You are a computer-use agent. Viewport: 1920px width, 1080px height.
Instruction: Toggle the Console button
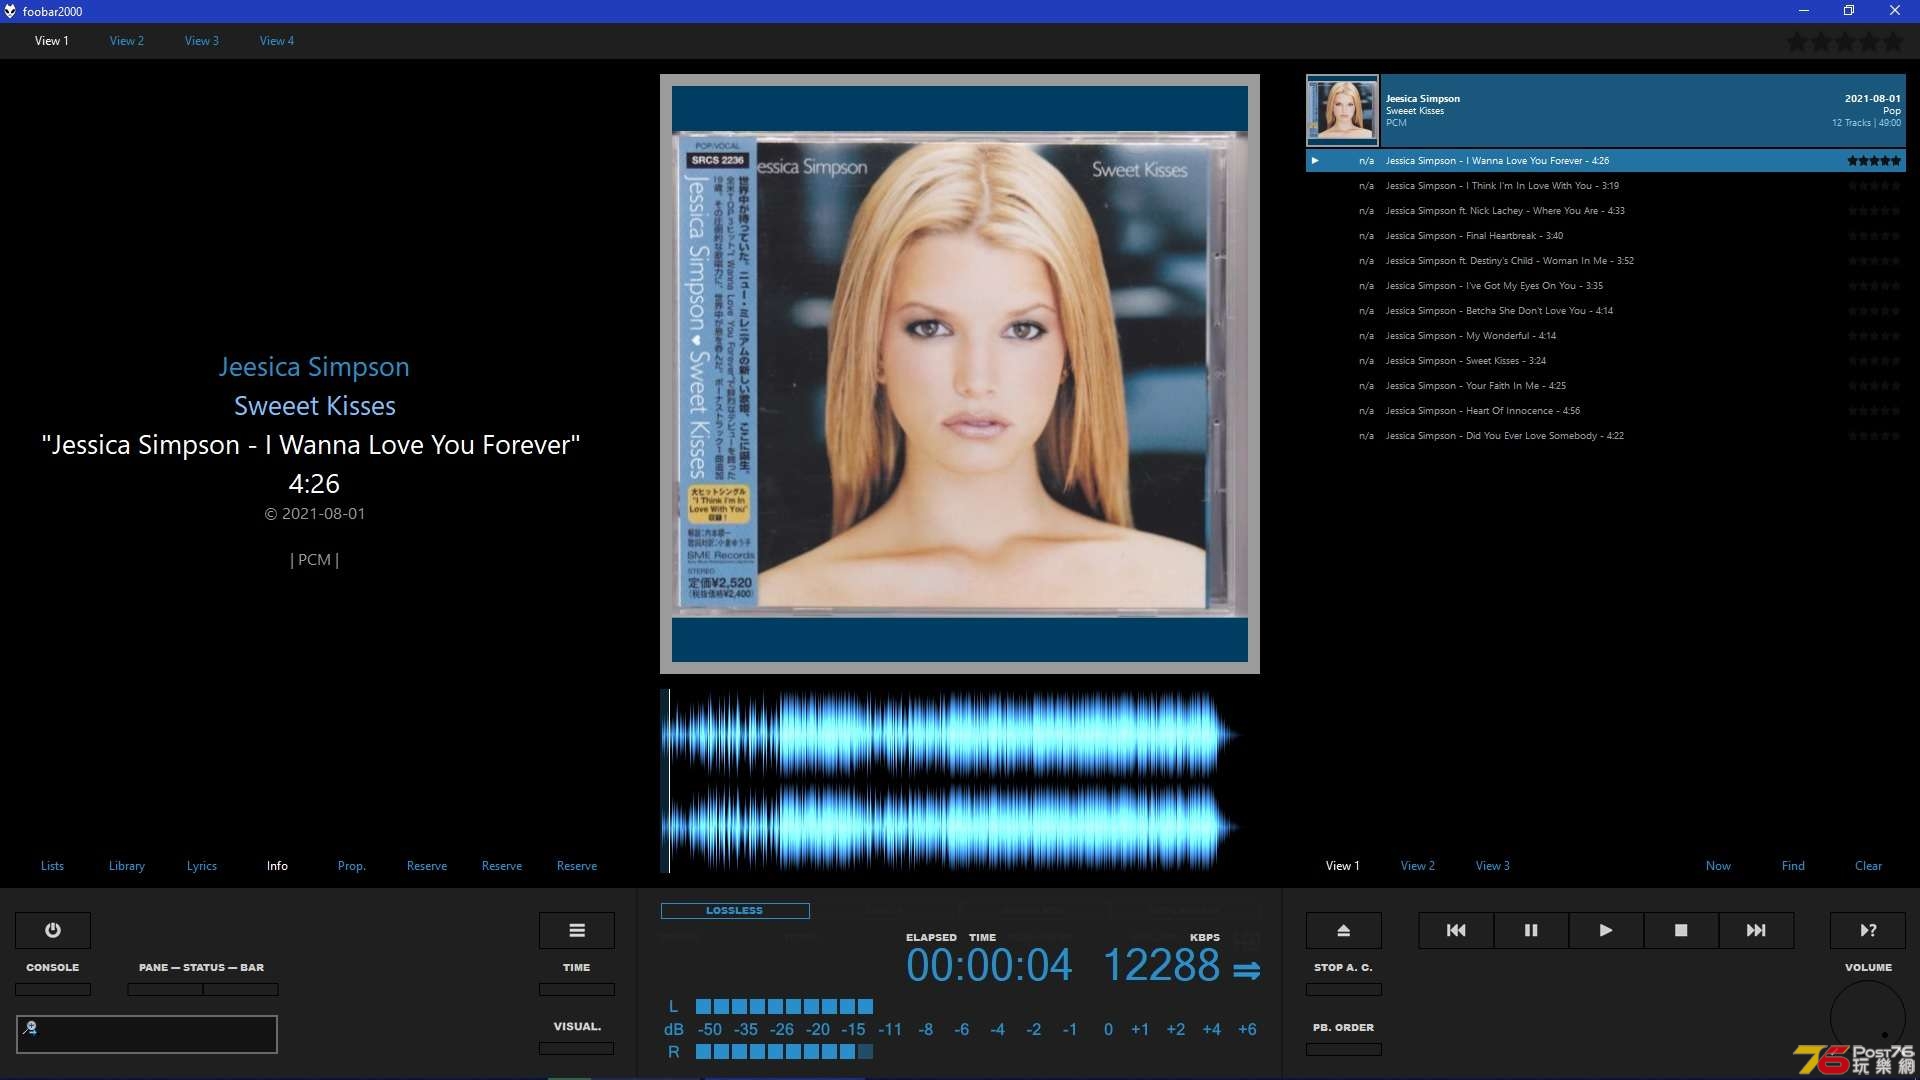(x=53, y=989)
